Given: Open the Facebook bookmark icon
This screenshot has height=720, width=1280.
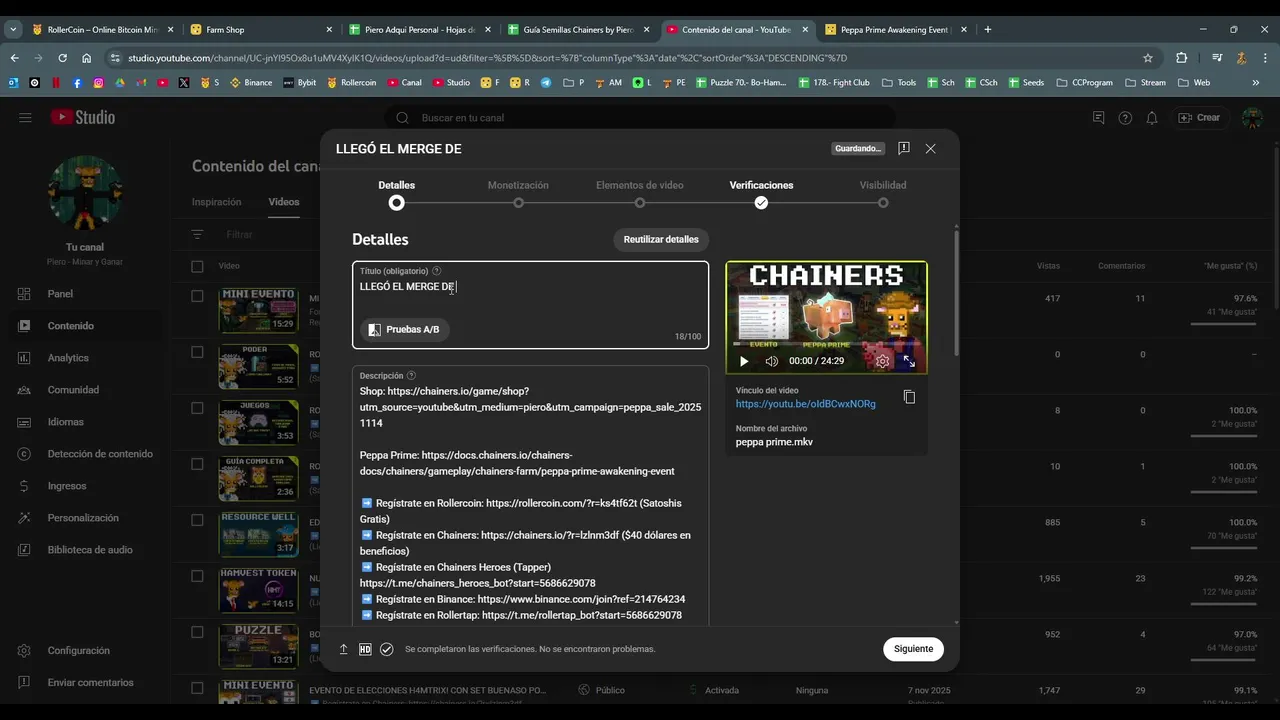Looking at the screenshot, I should [77, 83].
